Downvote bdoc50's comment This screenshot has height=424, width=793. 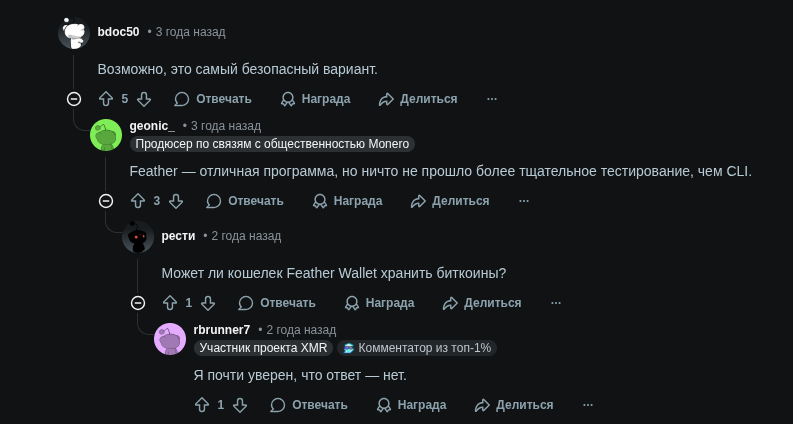coord(144,99)
